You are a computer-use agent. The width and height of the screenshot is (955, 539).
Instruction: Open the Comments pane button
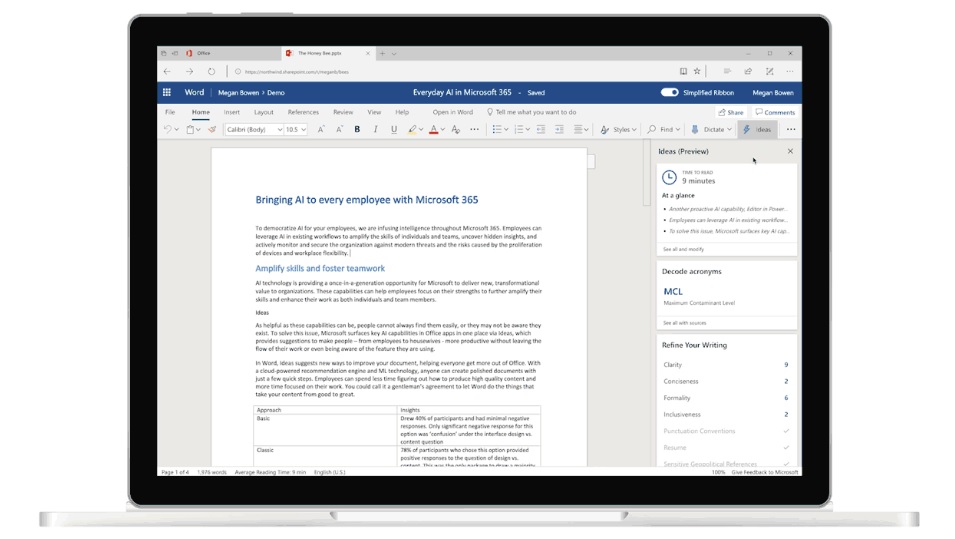(x=775, y=112)
